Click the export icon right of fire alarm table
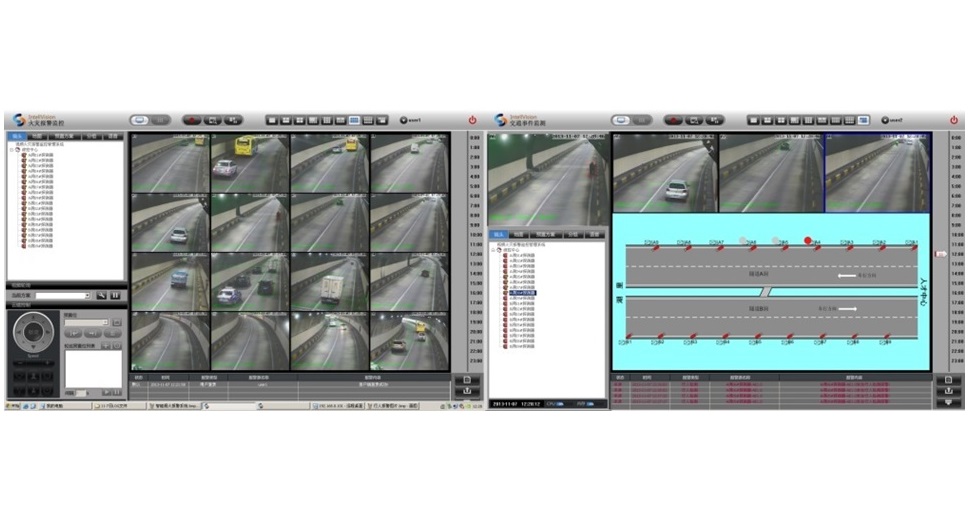Viewport: 975px width, 523px height. [x=467, y=391]
